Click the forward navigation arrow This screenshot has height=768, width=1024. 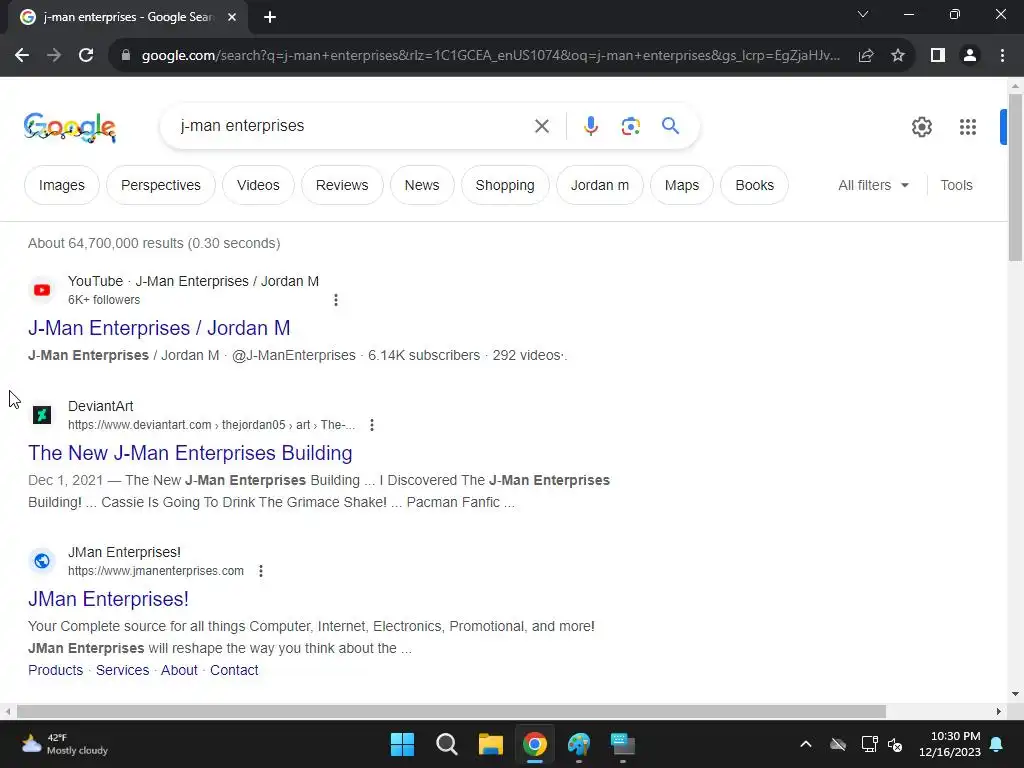54,56
